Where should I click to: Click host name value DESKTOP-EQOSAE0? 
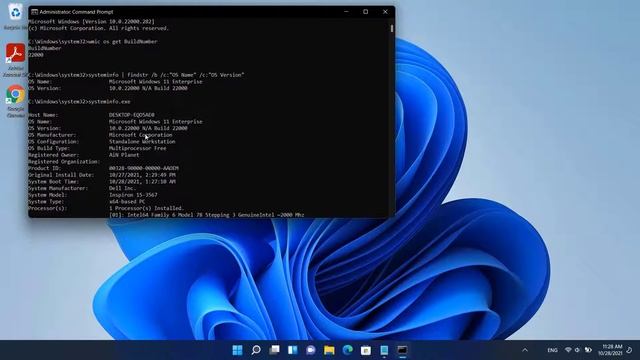132,115
